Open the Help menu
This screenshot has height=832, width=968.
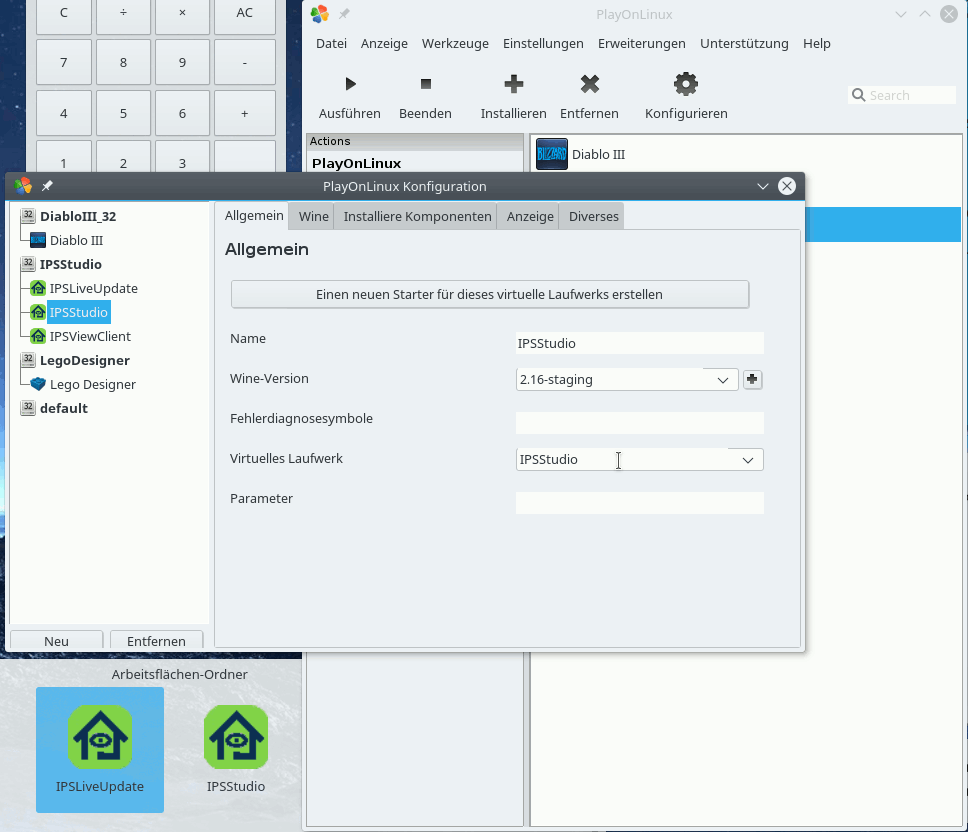click(816, 43)
